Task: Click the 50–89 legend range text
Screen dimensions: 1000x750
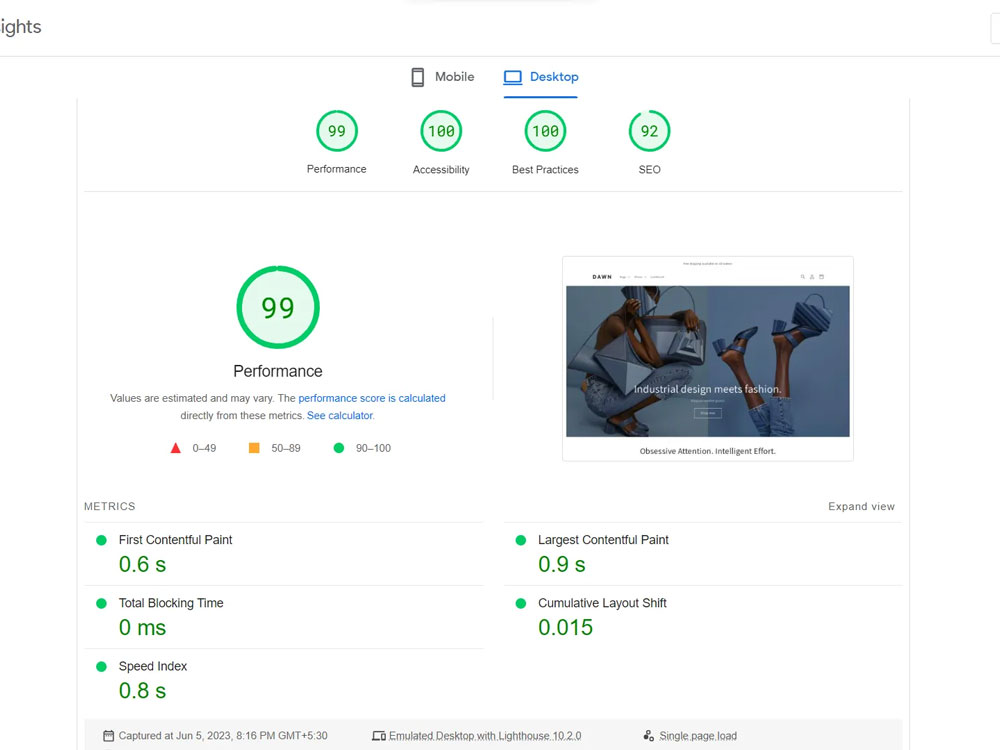Action: 286,448
